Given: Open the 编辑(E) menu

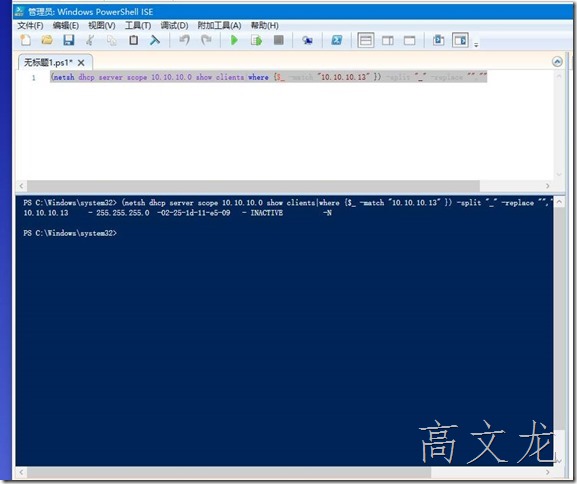Looking at the screenshot, I should point(66,25).
